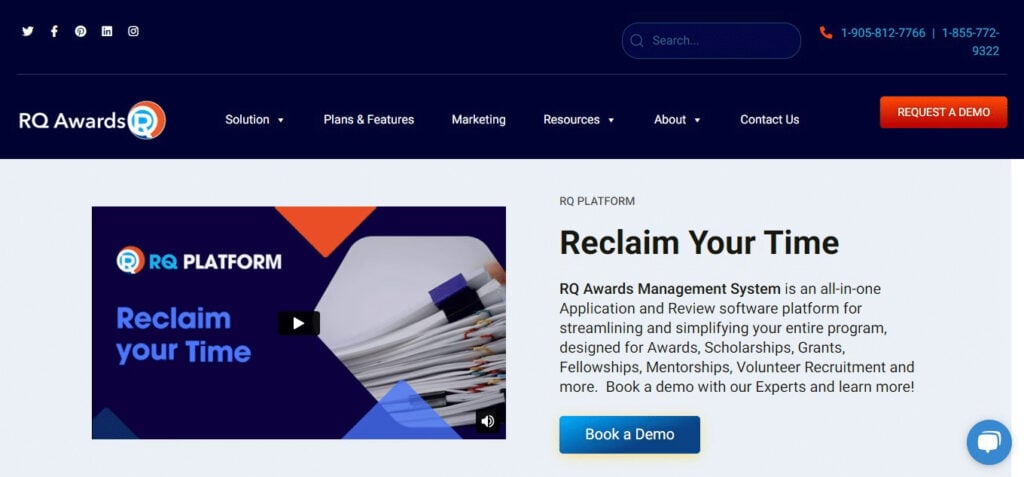Click the magnifier icon in search box
Viewport: 1024px width, 477px height.
tap(637, 41)
